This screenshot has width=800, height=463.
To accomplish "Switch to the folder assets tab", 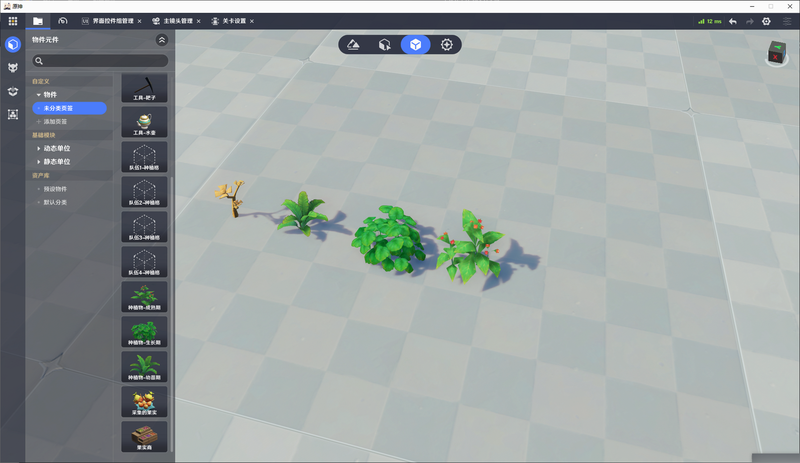I will (x=38, y=21).
